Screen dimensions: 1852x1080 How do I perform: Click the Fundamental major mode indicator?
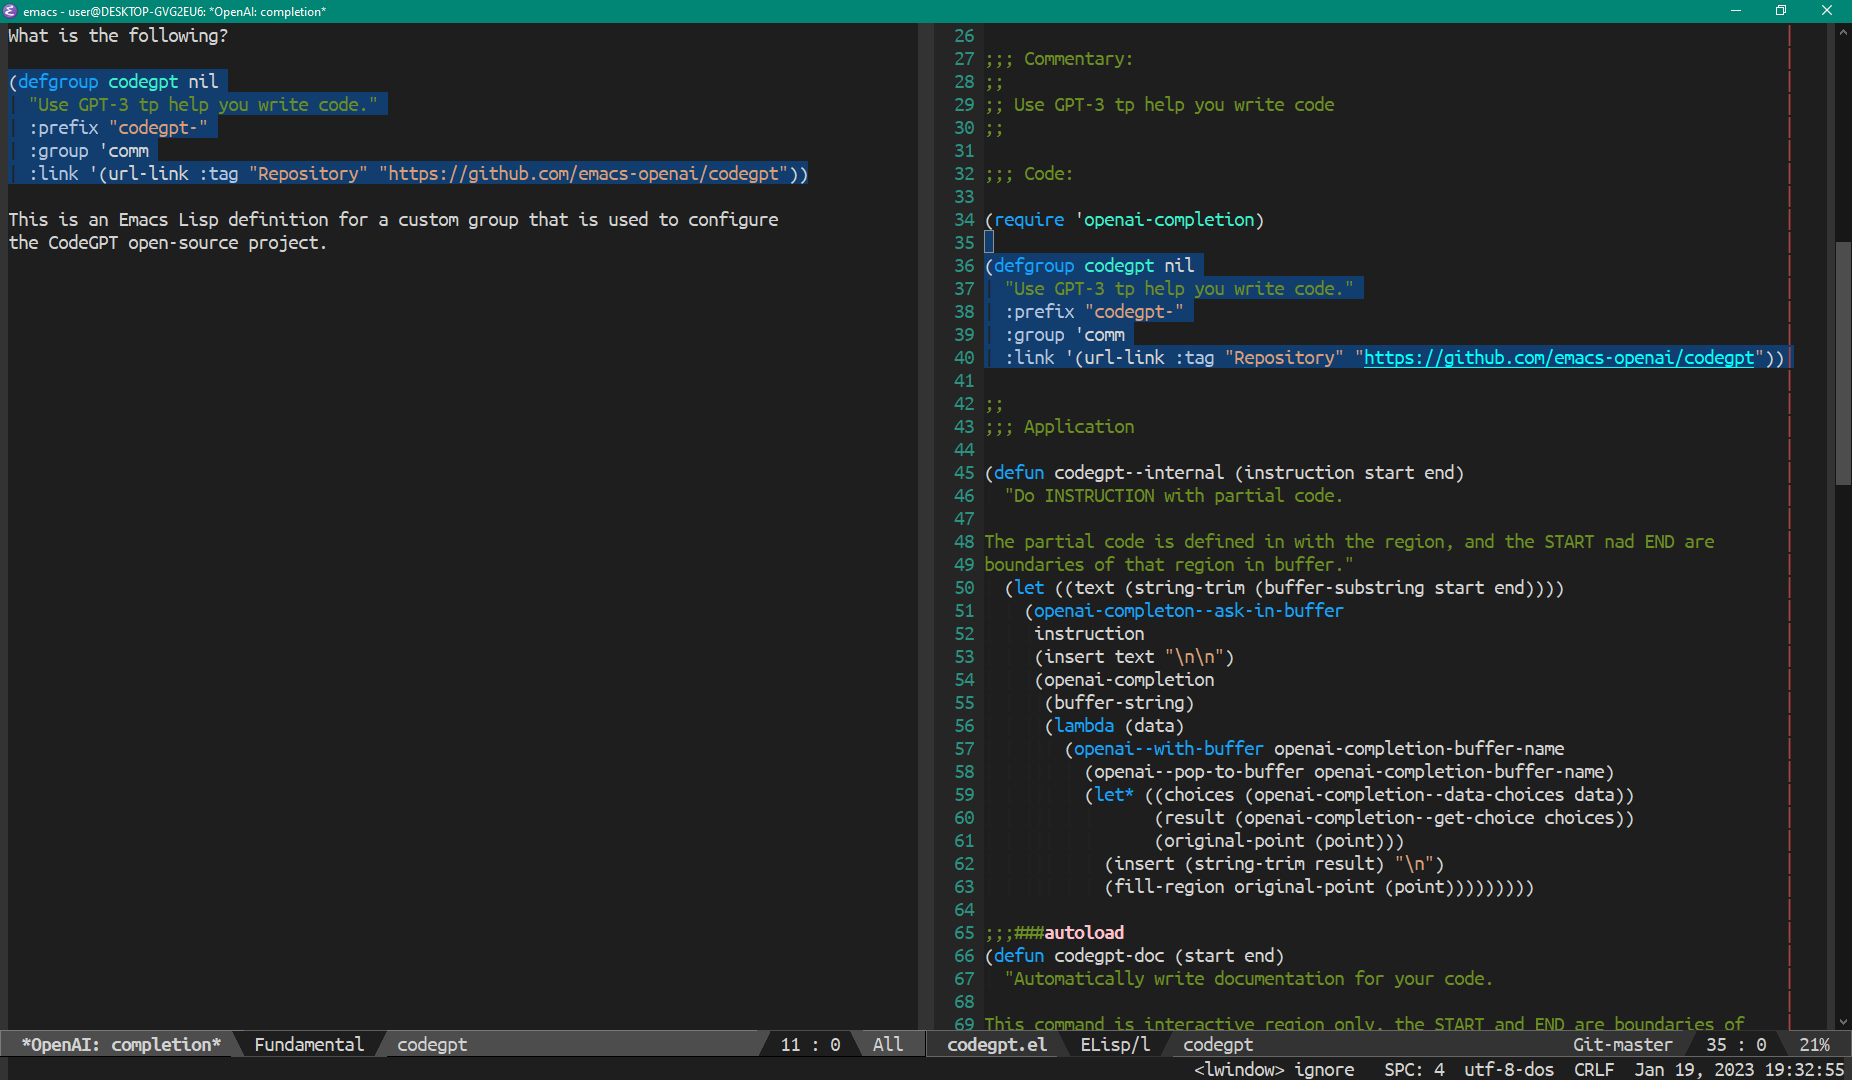pyautogui.click(x=308, y=1044)
